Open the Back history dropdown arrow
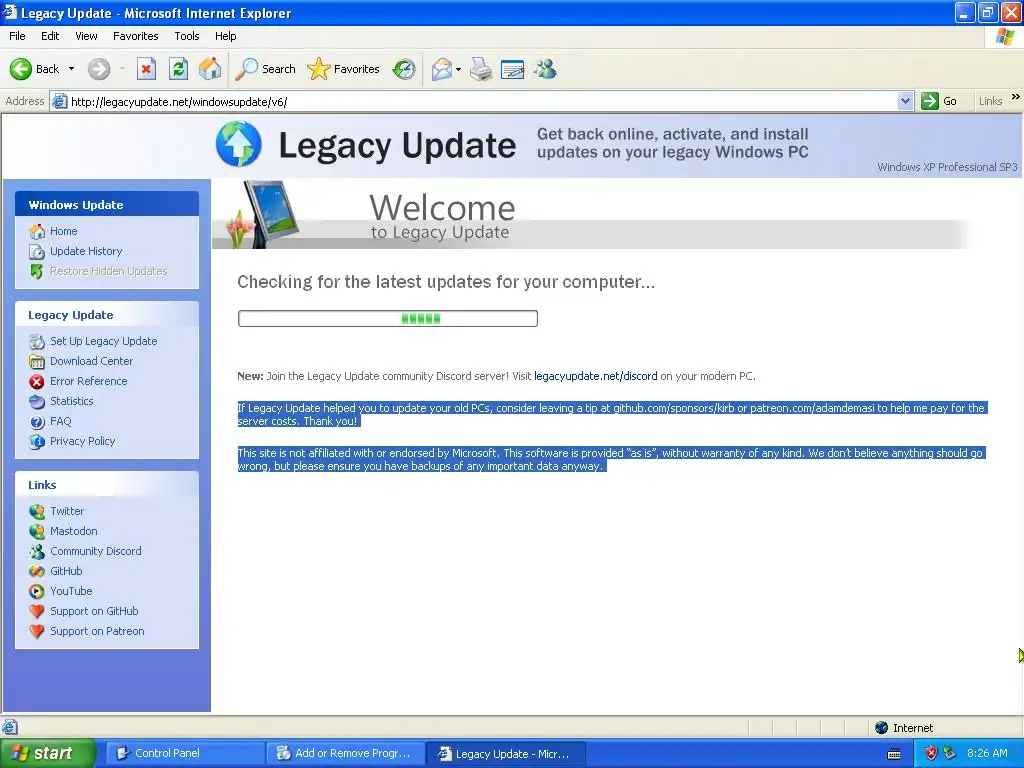 click(x=71, y=69)
